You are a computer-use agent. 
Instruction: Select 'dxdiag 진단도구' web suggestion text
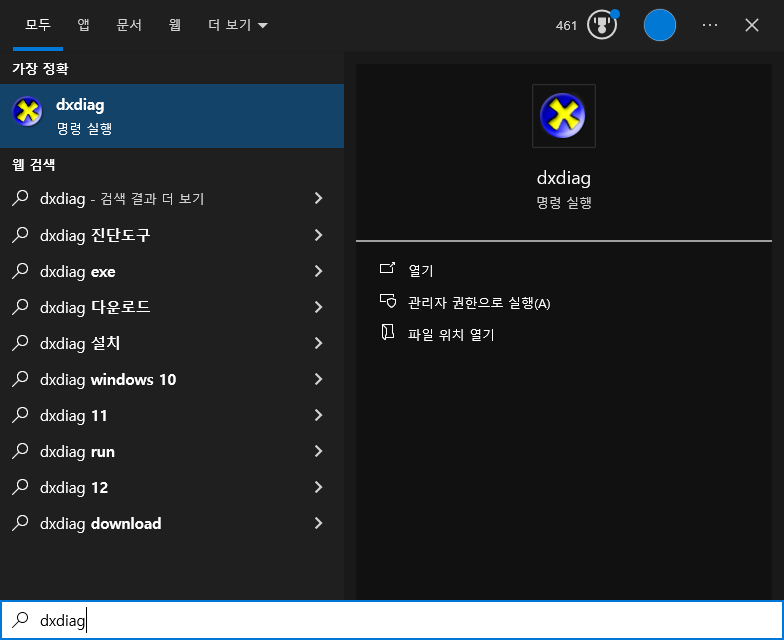coord(95,235)
